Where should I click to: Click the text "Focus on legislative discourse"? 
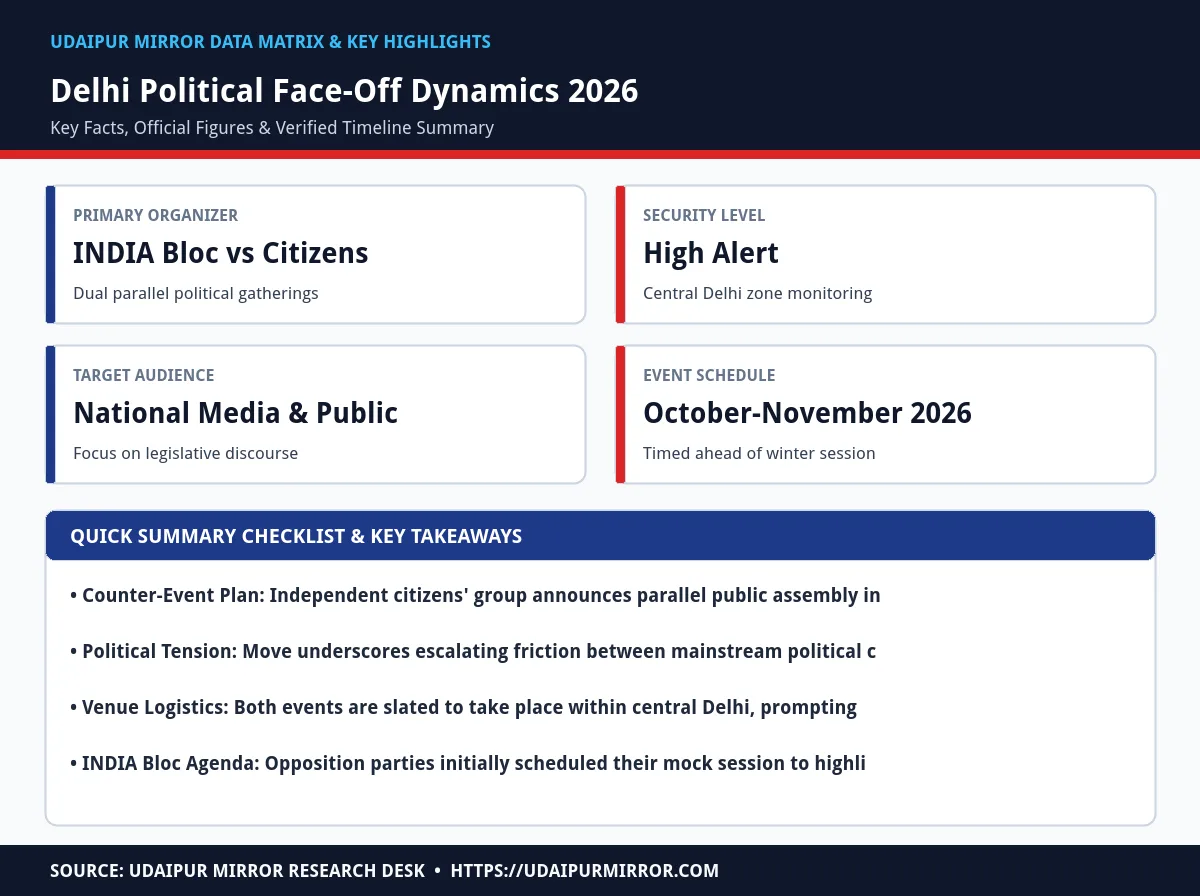point(185,453)
